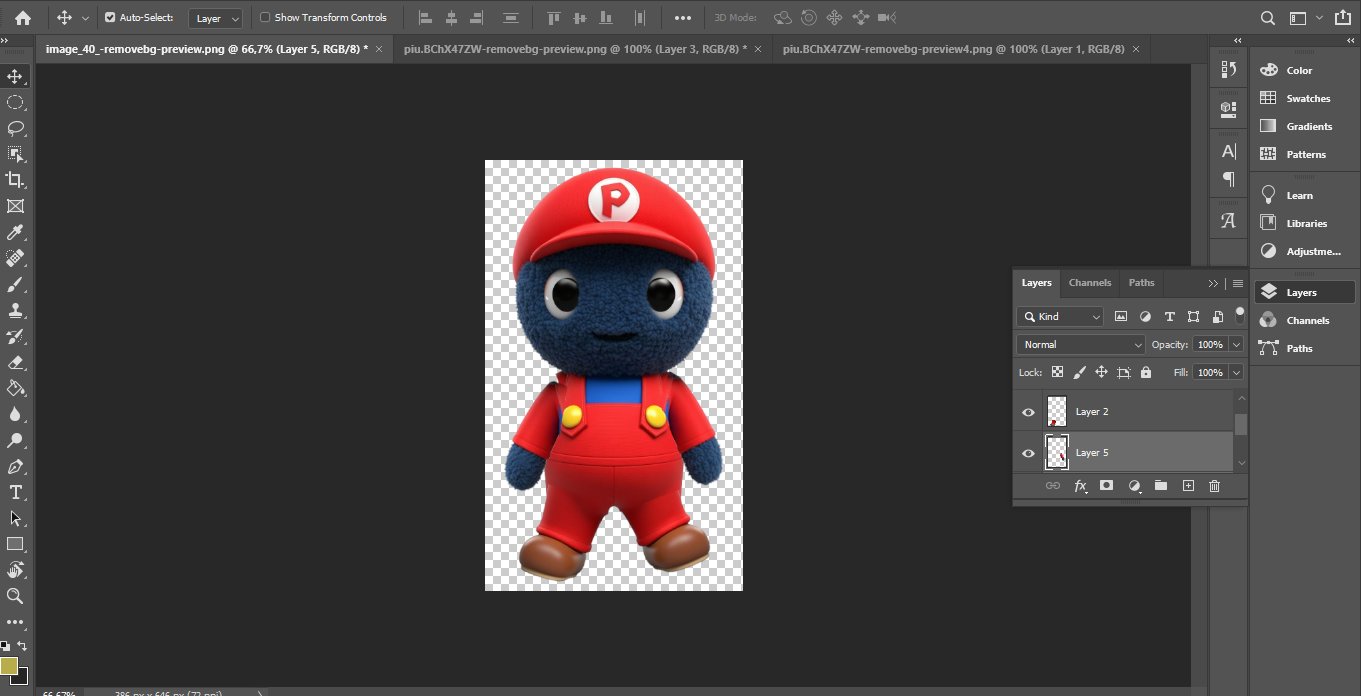Click the foreground color swatch

[9, 665]
